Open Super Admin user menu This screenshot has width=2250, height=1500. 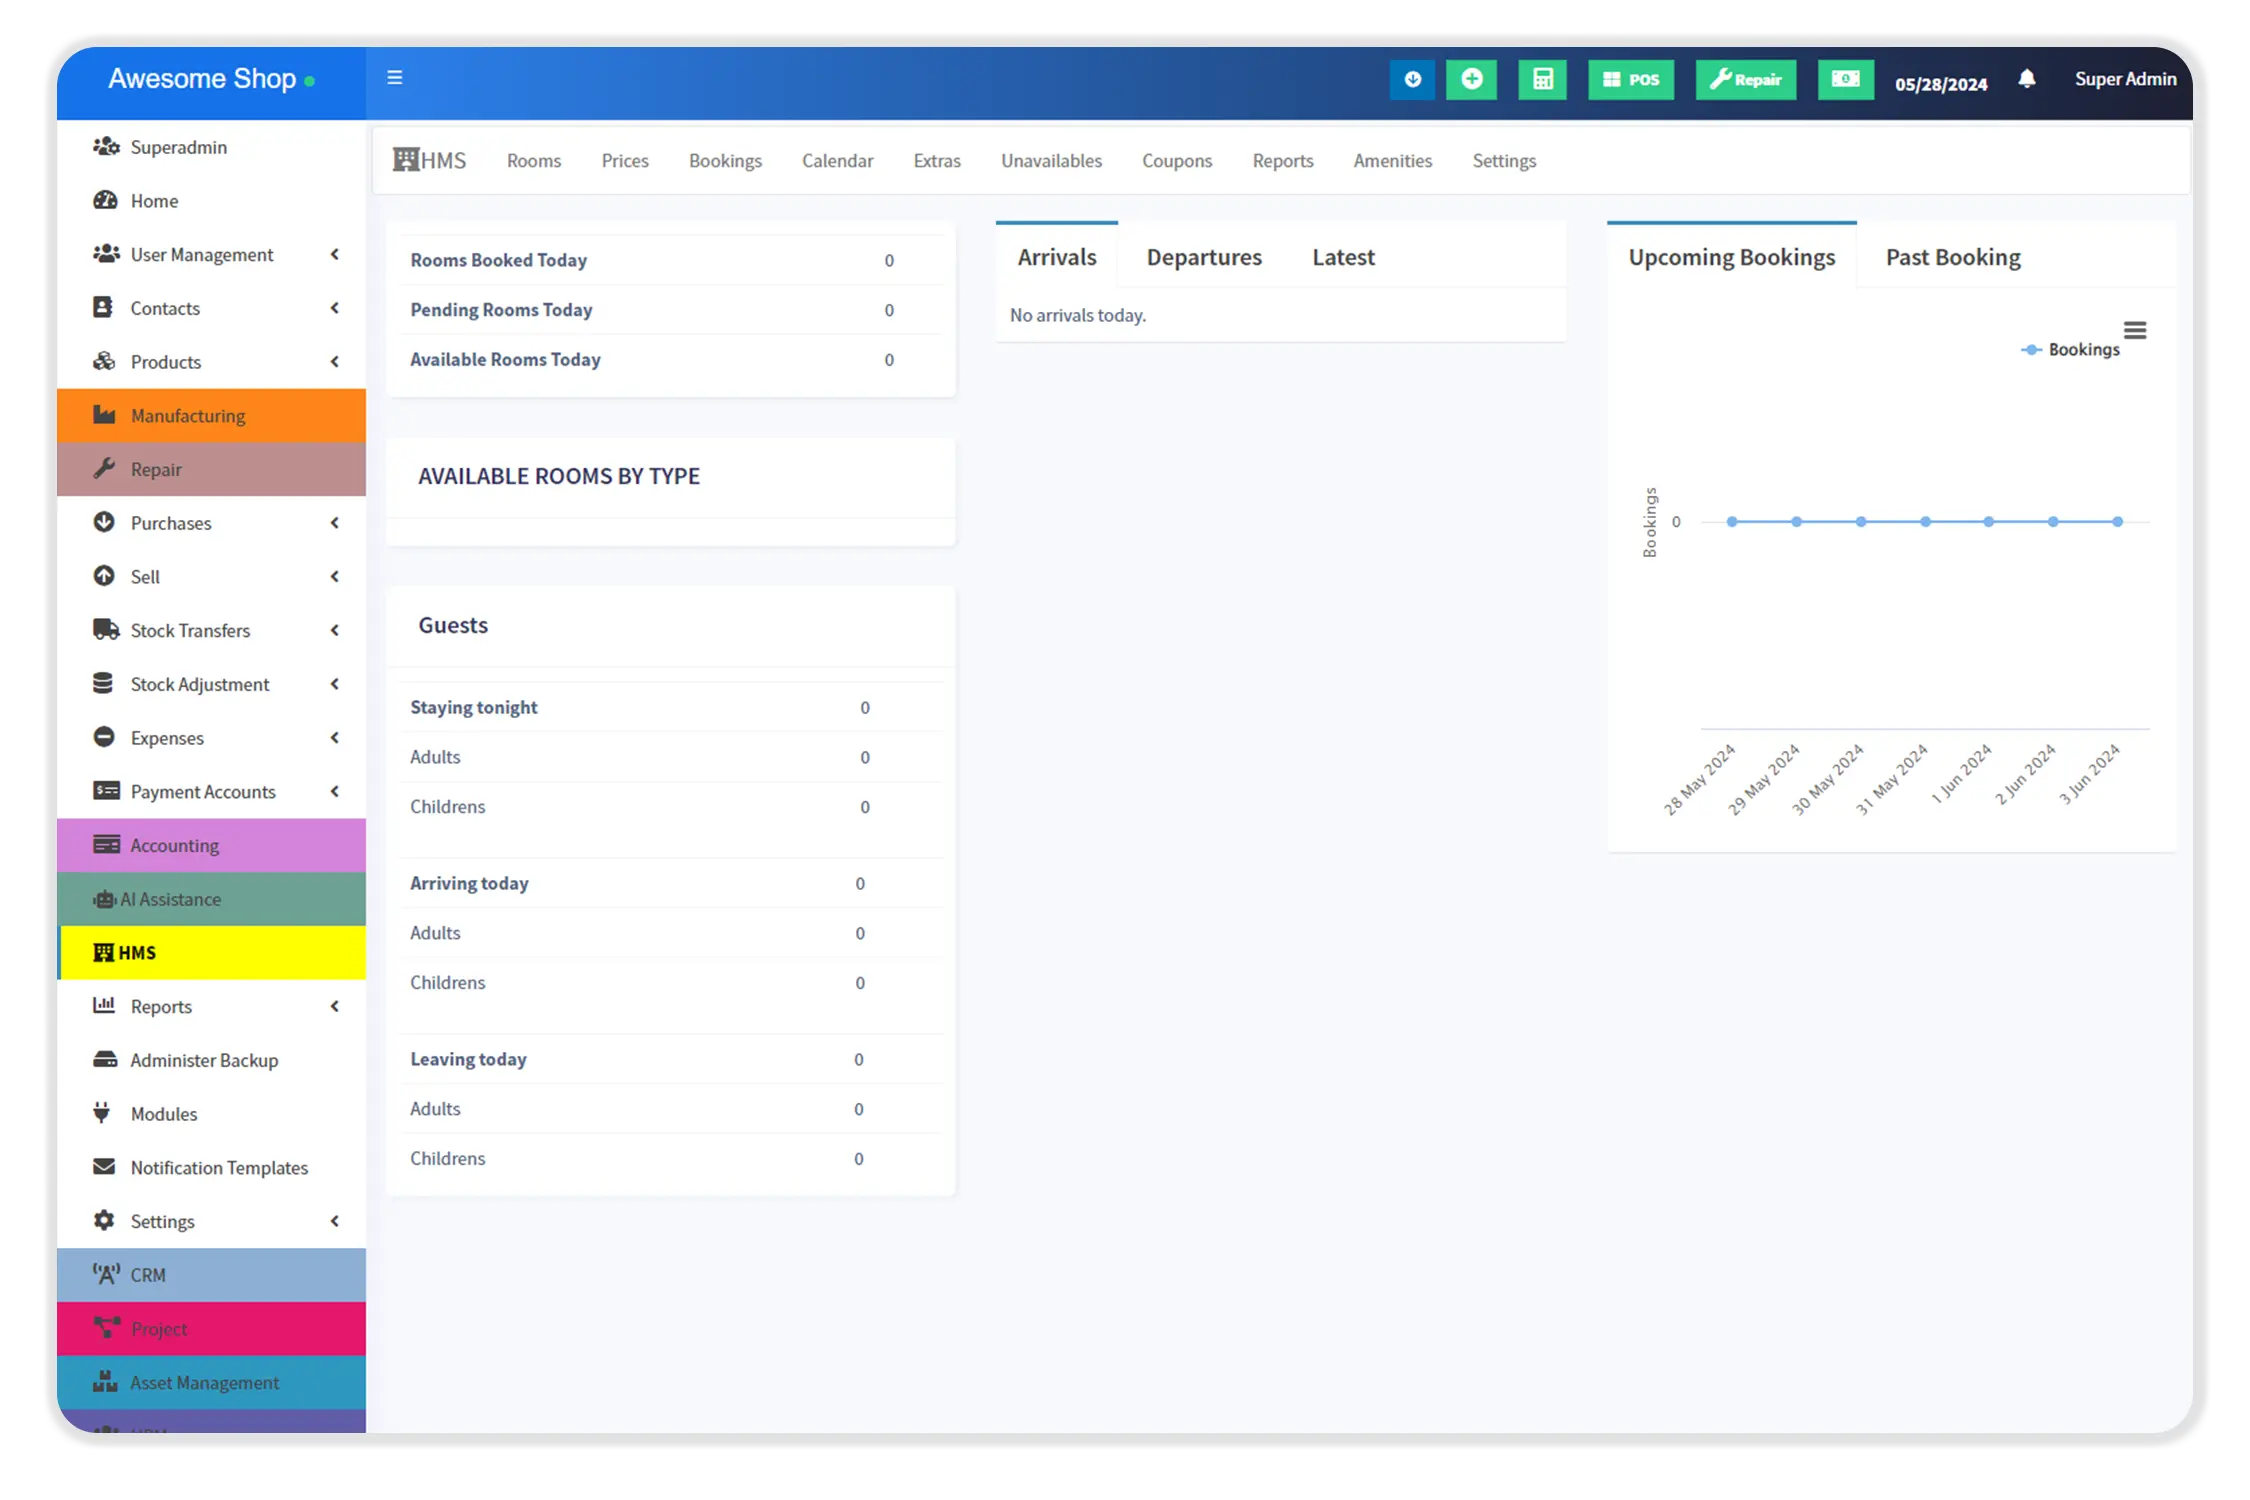coord(2125,79)
